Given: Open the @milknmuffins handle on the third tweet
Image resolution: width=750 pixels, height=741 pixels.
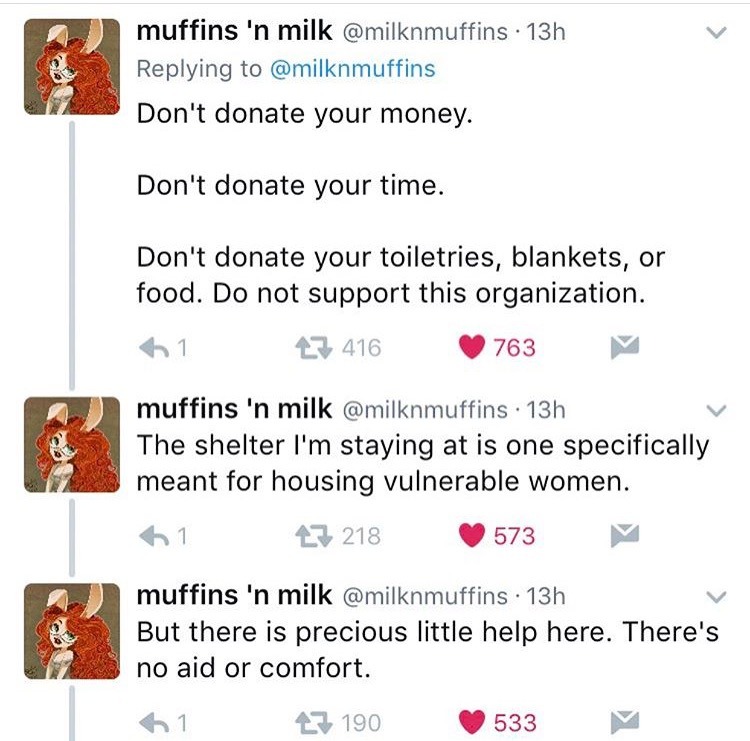Looking at the screenshot, I should click(x=424, y=597).
